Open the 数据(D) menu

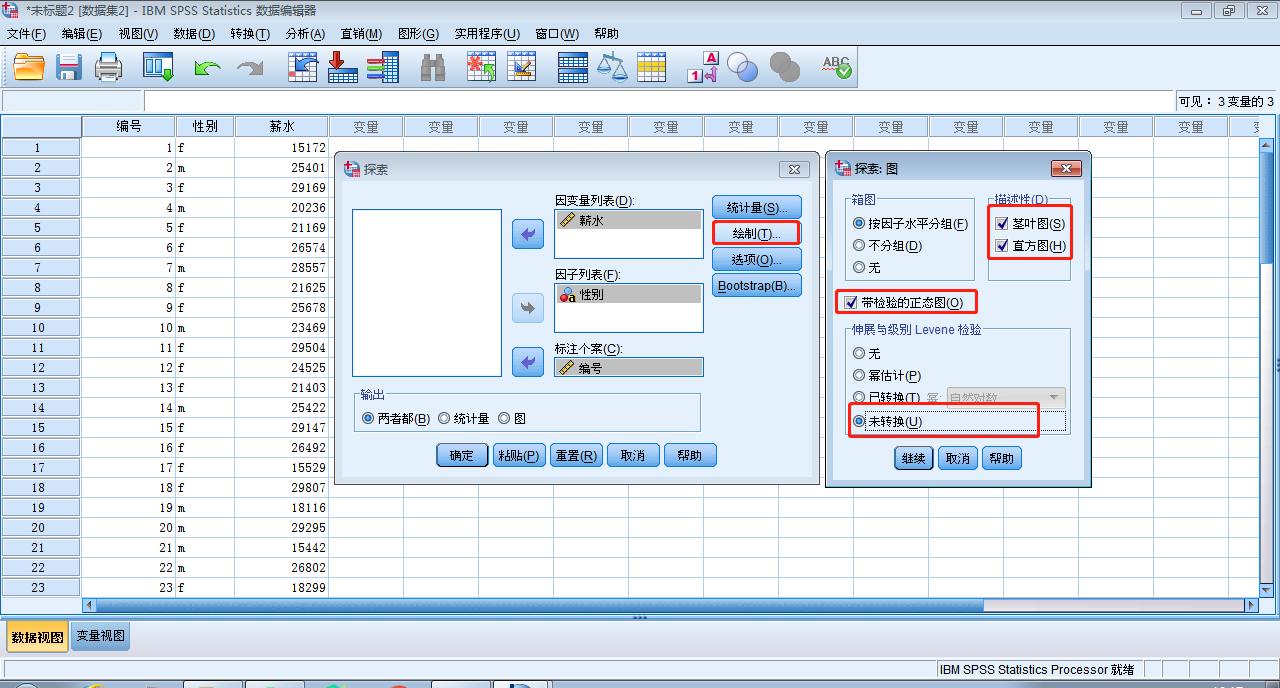pyautogui.click(x=193, y=33)
